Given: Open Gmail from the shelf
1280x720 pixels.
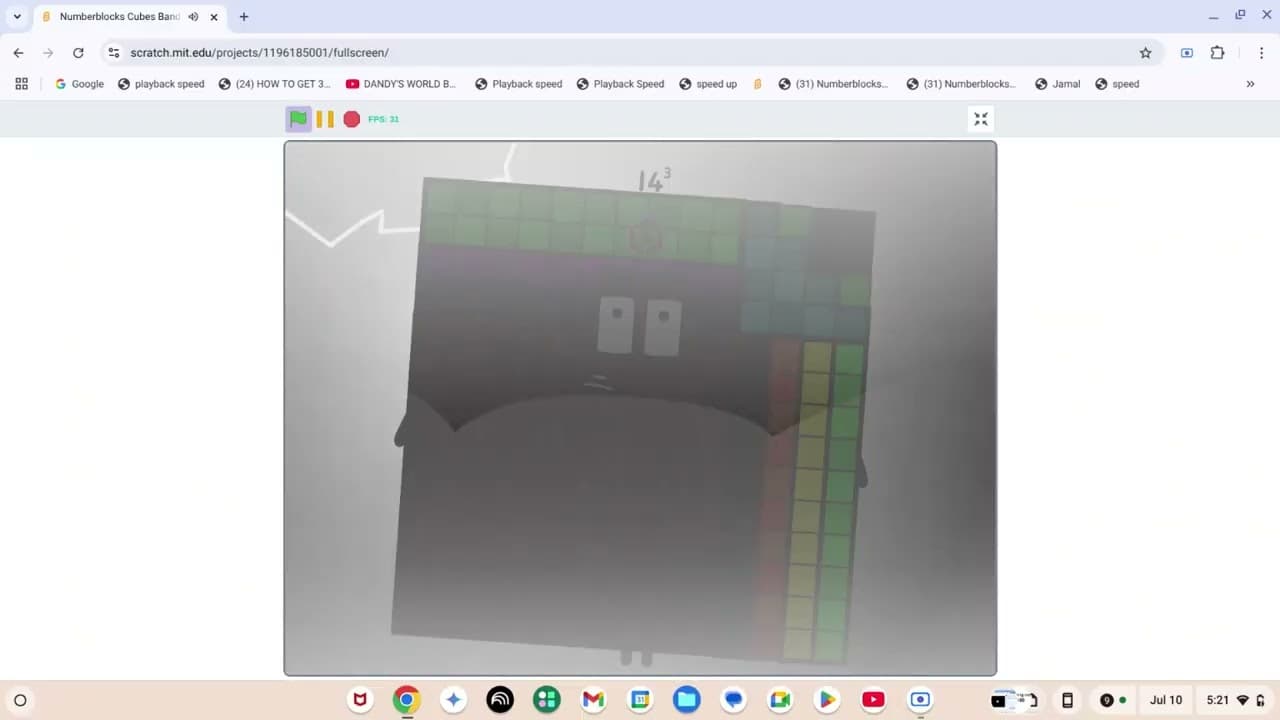Looking at the screenshot, I should [593, 700].
